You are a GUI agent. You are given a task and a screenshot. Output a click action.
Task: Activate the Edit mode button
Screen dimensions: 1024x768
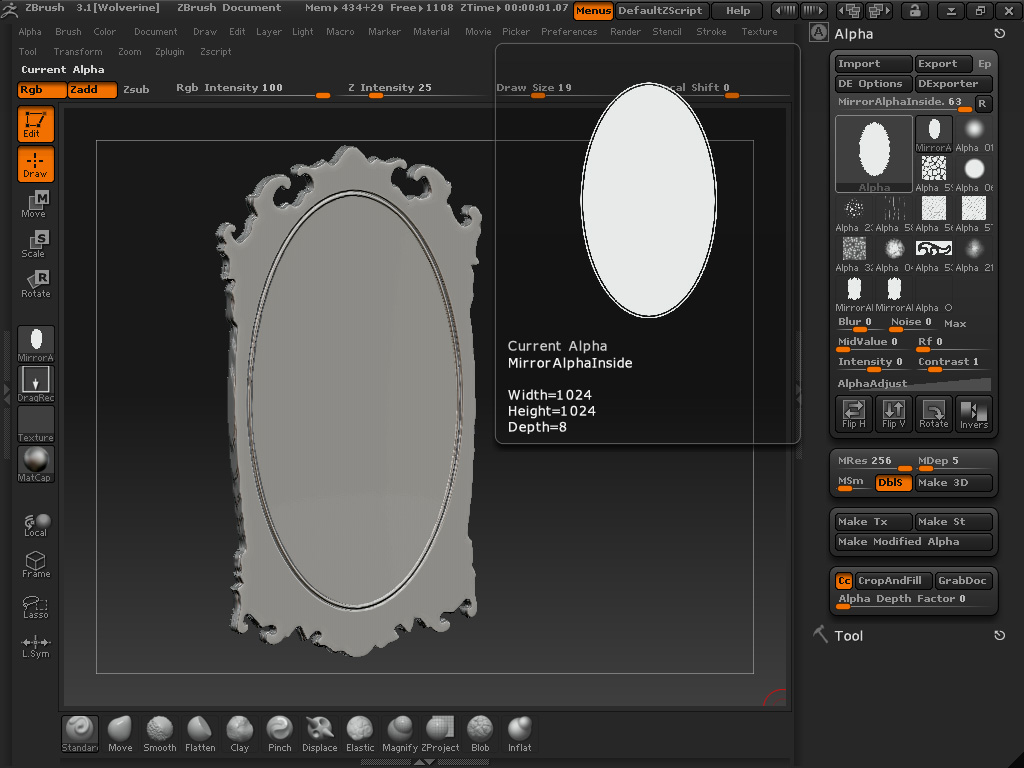[x=35, y=124]
